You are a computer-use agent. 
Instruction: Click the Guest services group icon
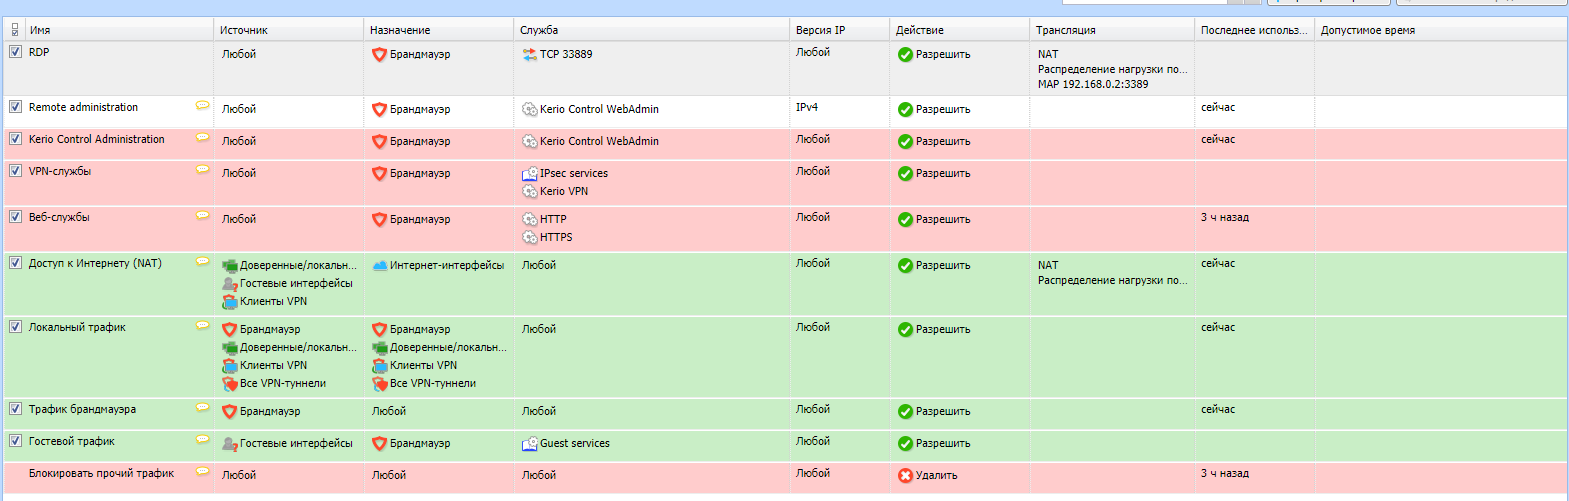[x=530, y=443]
